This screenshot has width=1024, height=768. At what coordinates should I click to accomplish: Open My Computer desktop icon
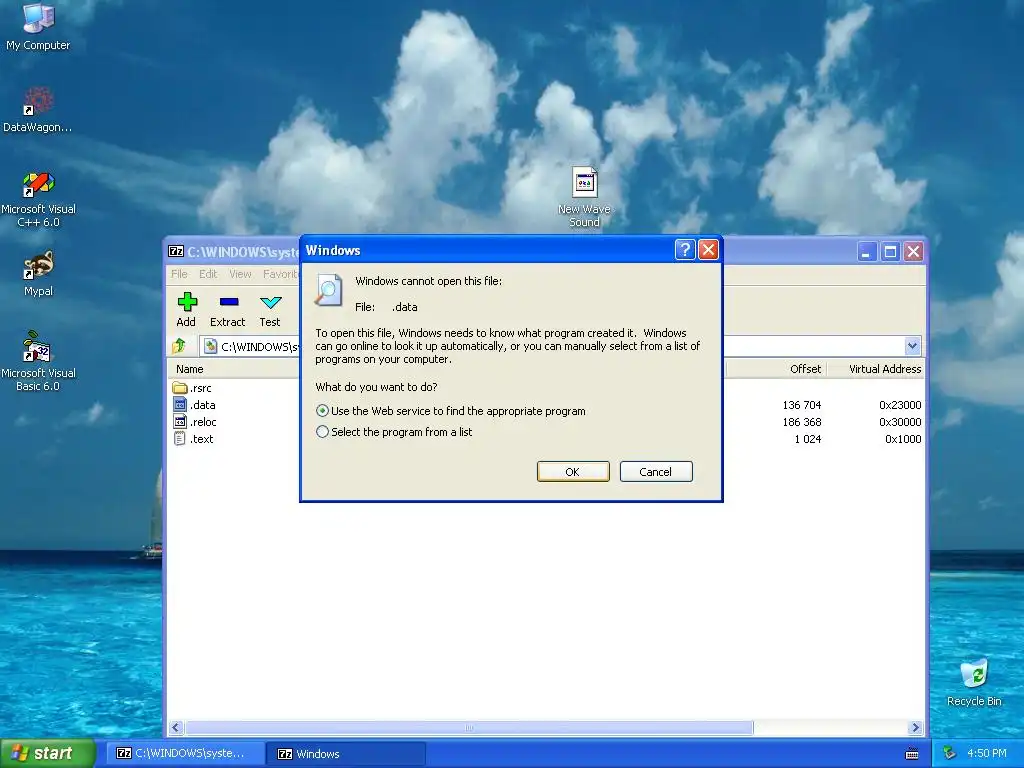[38, 26]
